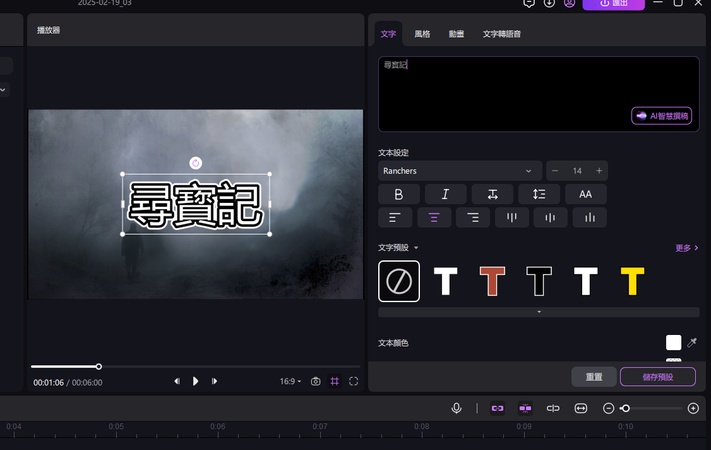
Task: Click the timeline split clip icon
Action: [553, 408]
